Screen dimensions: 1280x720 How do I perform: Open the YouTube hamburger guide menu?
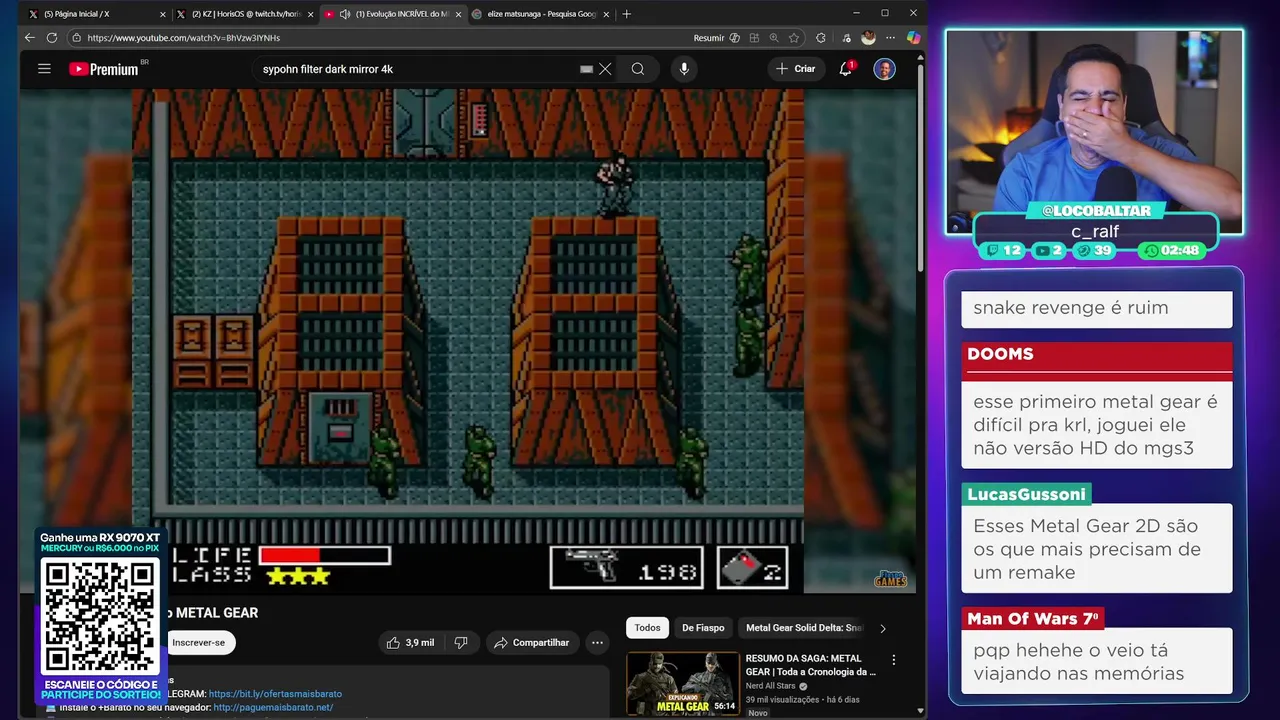[44, 69]
